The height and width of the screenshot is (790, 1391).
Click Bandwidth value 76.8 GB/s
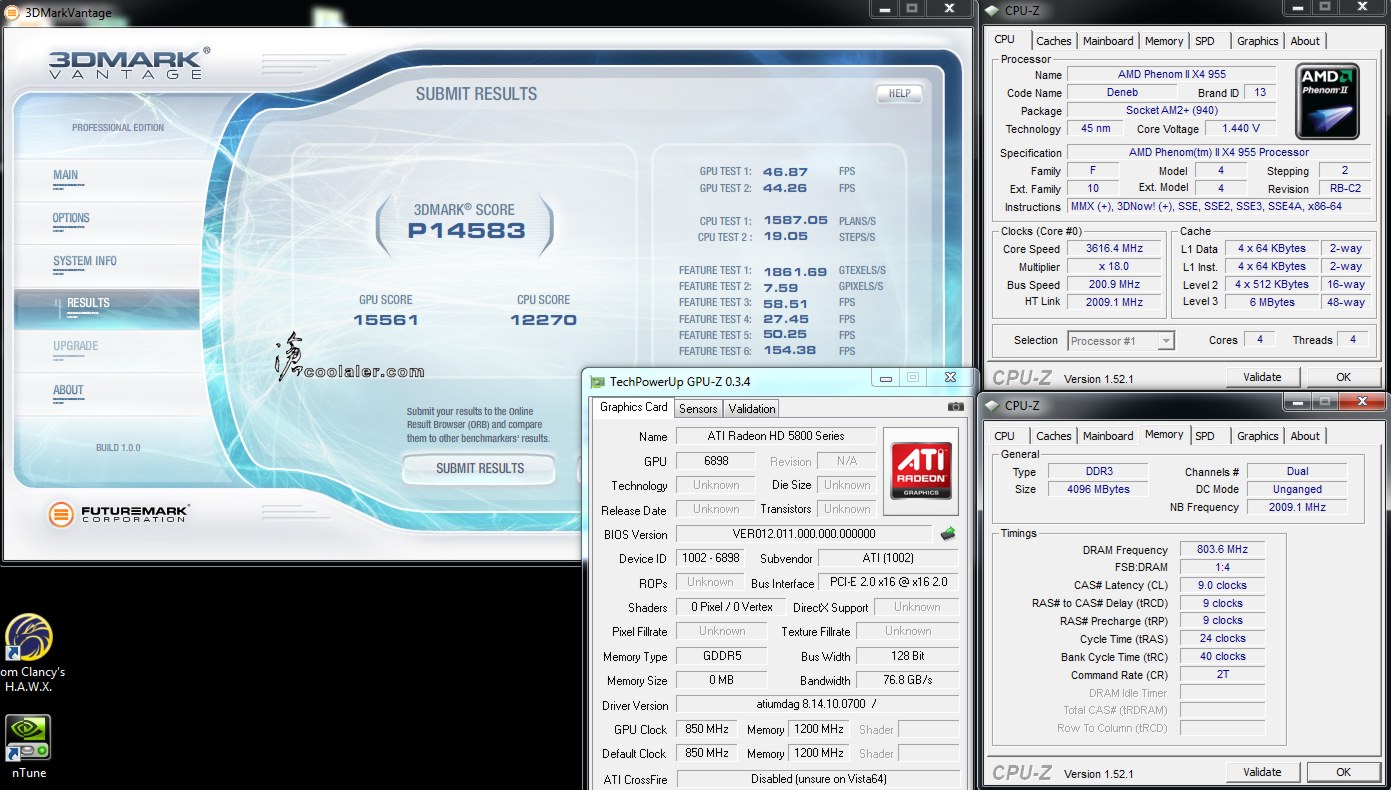907,680
